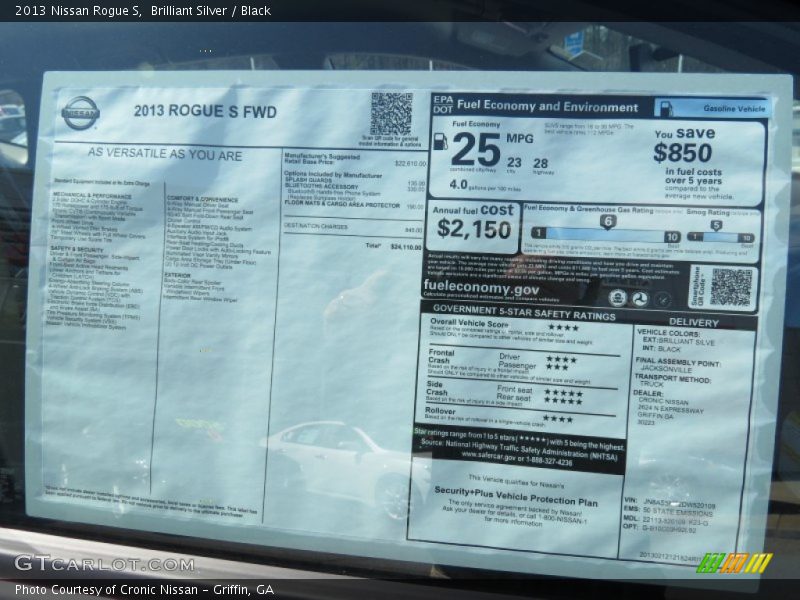Click the www.safercar.gov address line
The height and width of the screenshot is (600, 800).
(516, 458)
